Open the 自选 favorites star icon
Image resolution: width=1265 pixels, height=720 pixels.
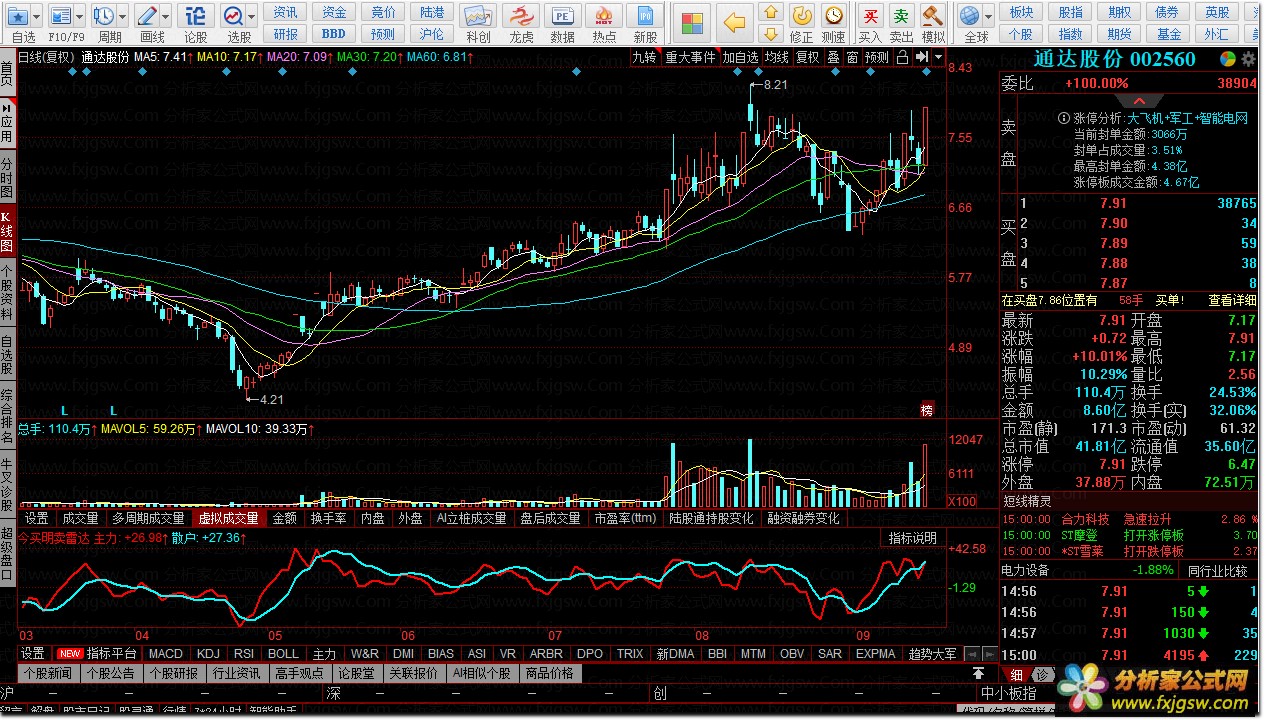pos(19,16)
